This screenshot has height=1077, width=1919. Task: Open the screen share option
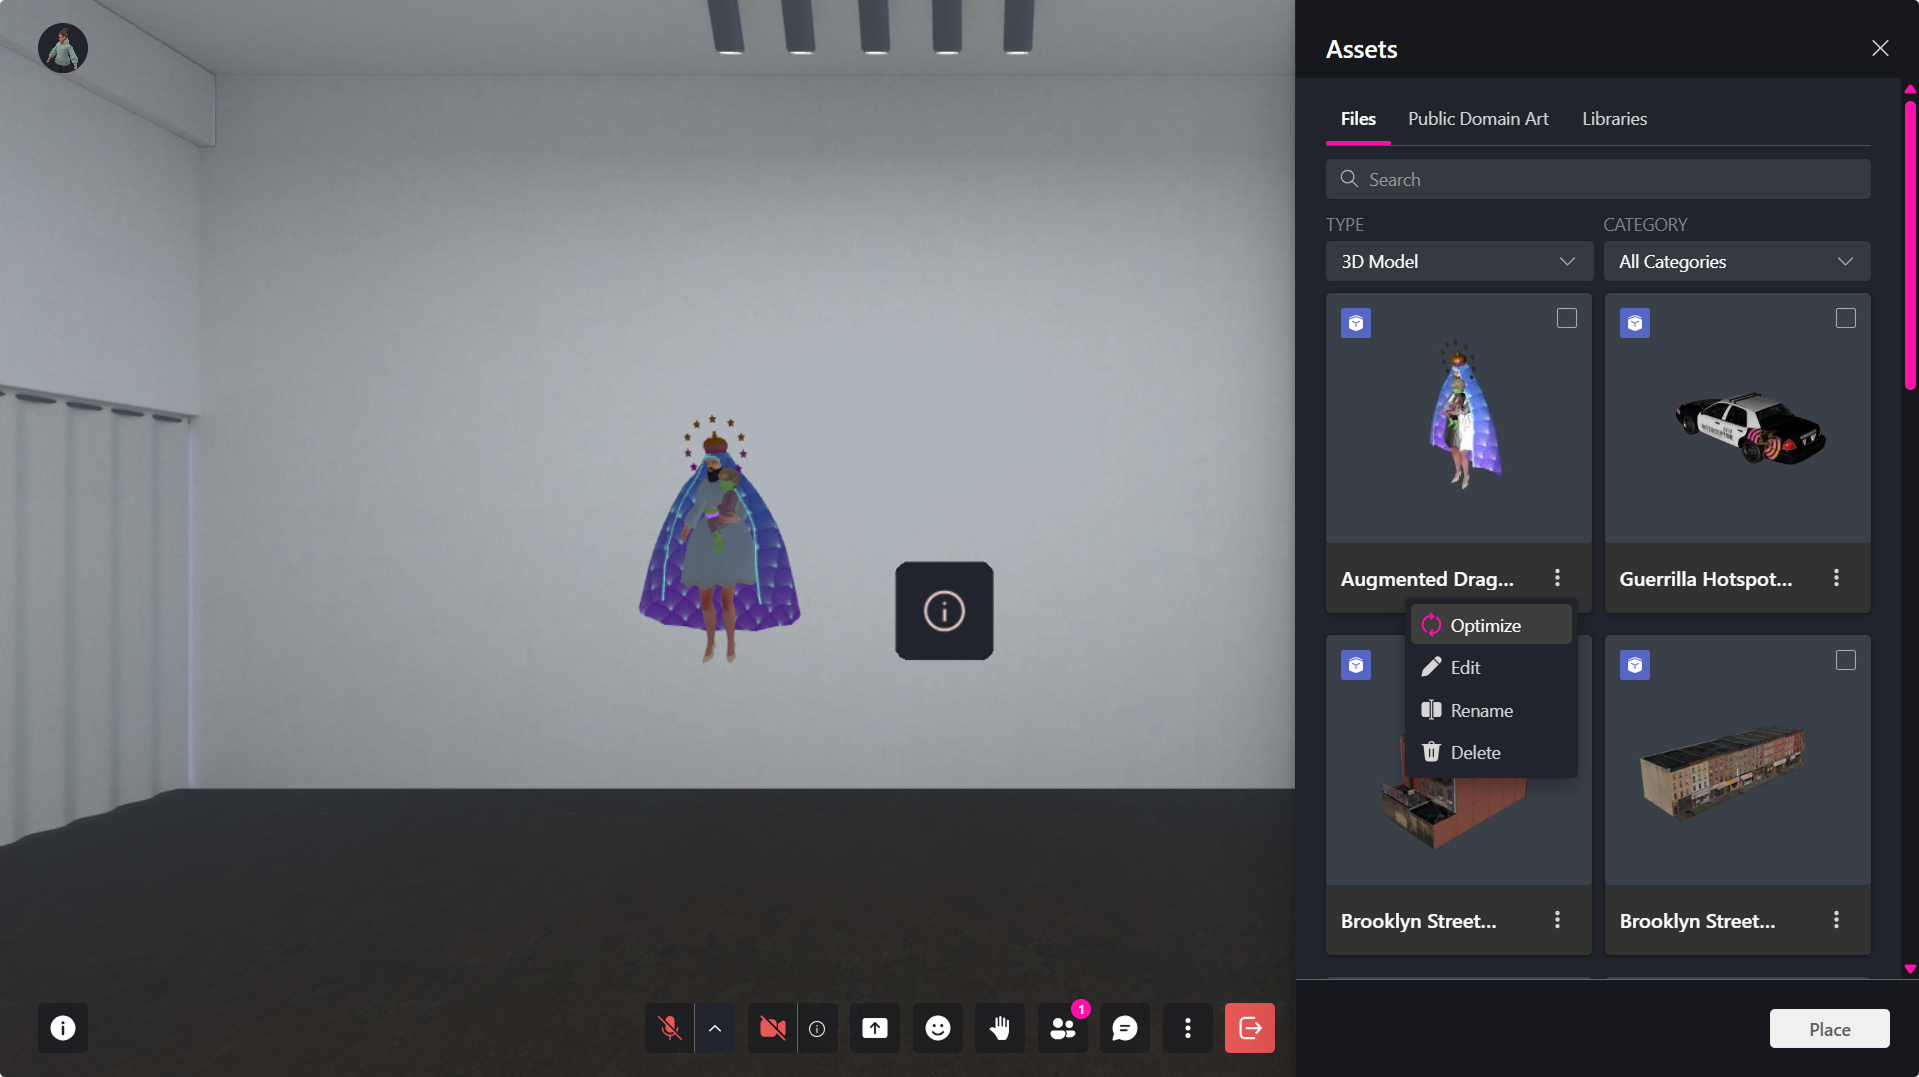874,1028
